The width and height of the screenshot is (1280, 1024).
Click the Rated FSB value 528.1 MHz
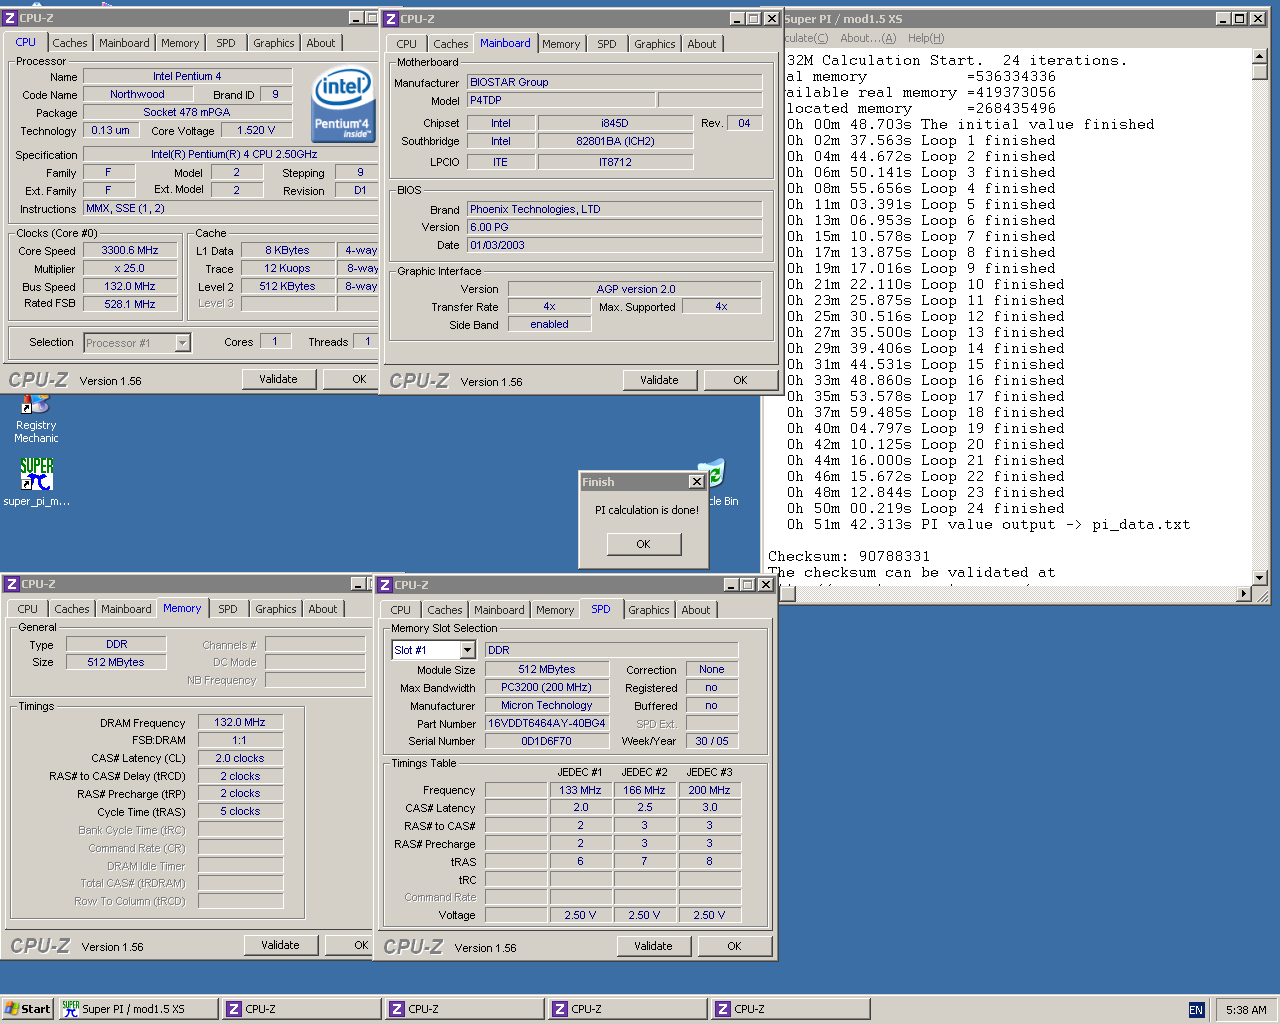pos(130,304)
